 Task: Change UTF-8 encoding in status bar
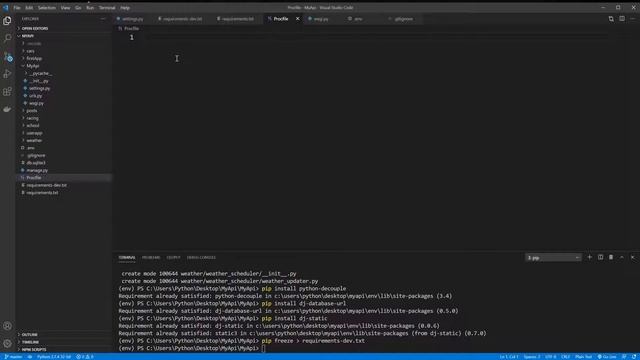pos(551,357)
